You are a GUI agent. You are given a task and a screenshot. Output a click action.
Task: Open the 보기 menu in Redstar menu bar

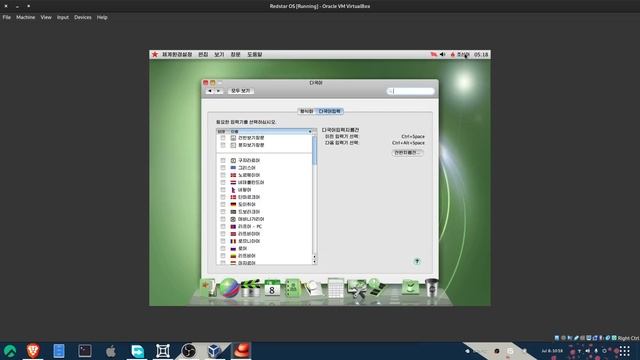(x=219, y=54)
